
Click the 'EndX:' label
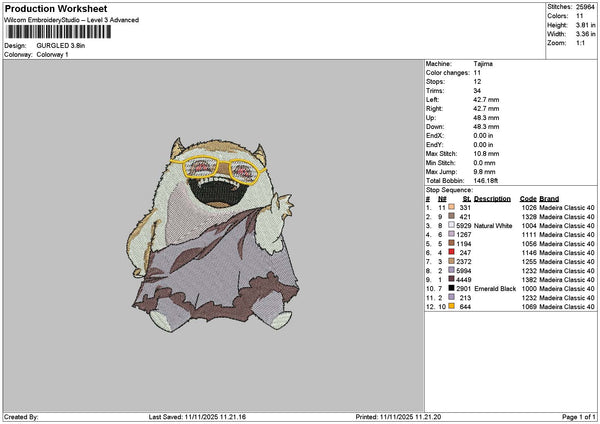coord(435,135)
